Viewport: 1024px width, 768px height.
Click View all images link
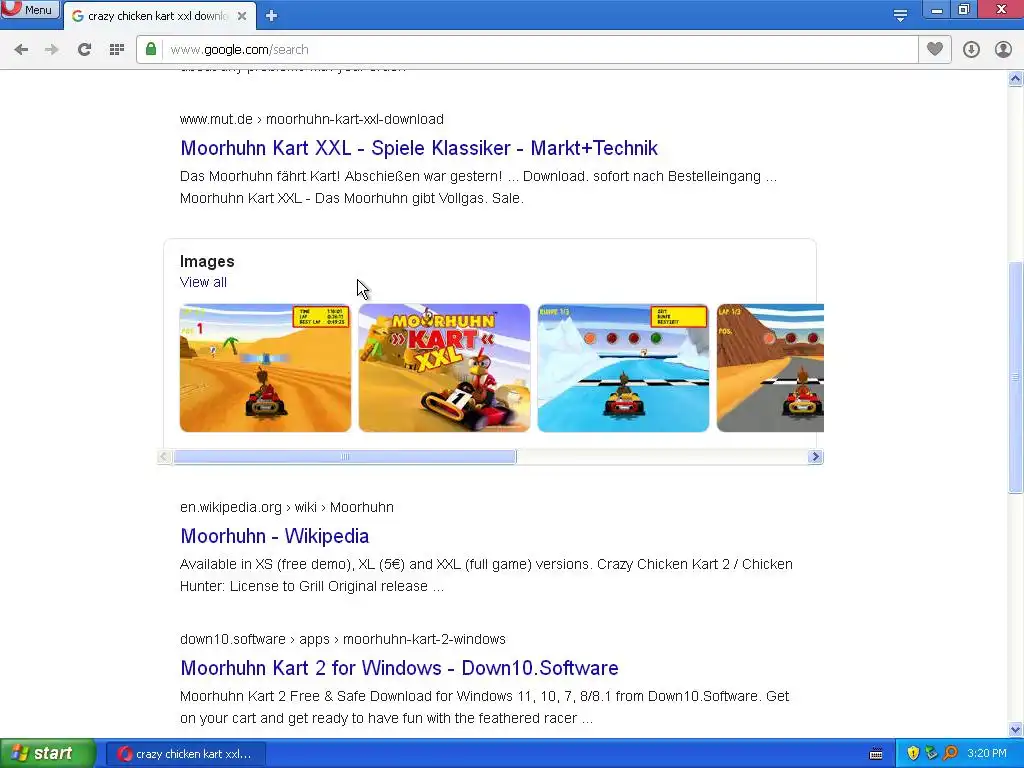203,282
